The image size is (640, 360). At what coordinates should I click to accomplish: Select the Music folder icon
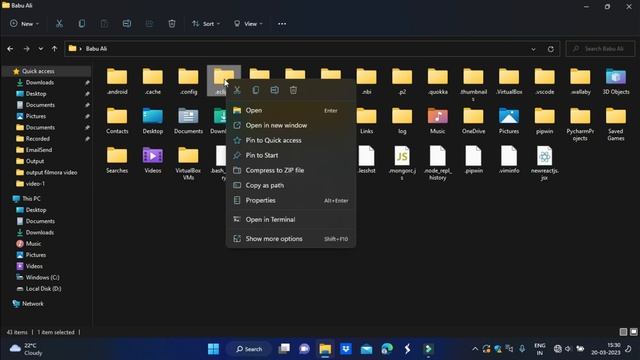[438, 116]
